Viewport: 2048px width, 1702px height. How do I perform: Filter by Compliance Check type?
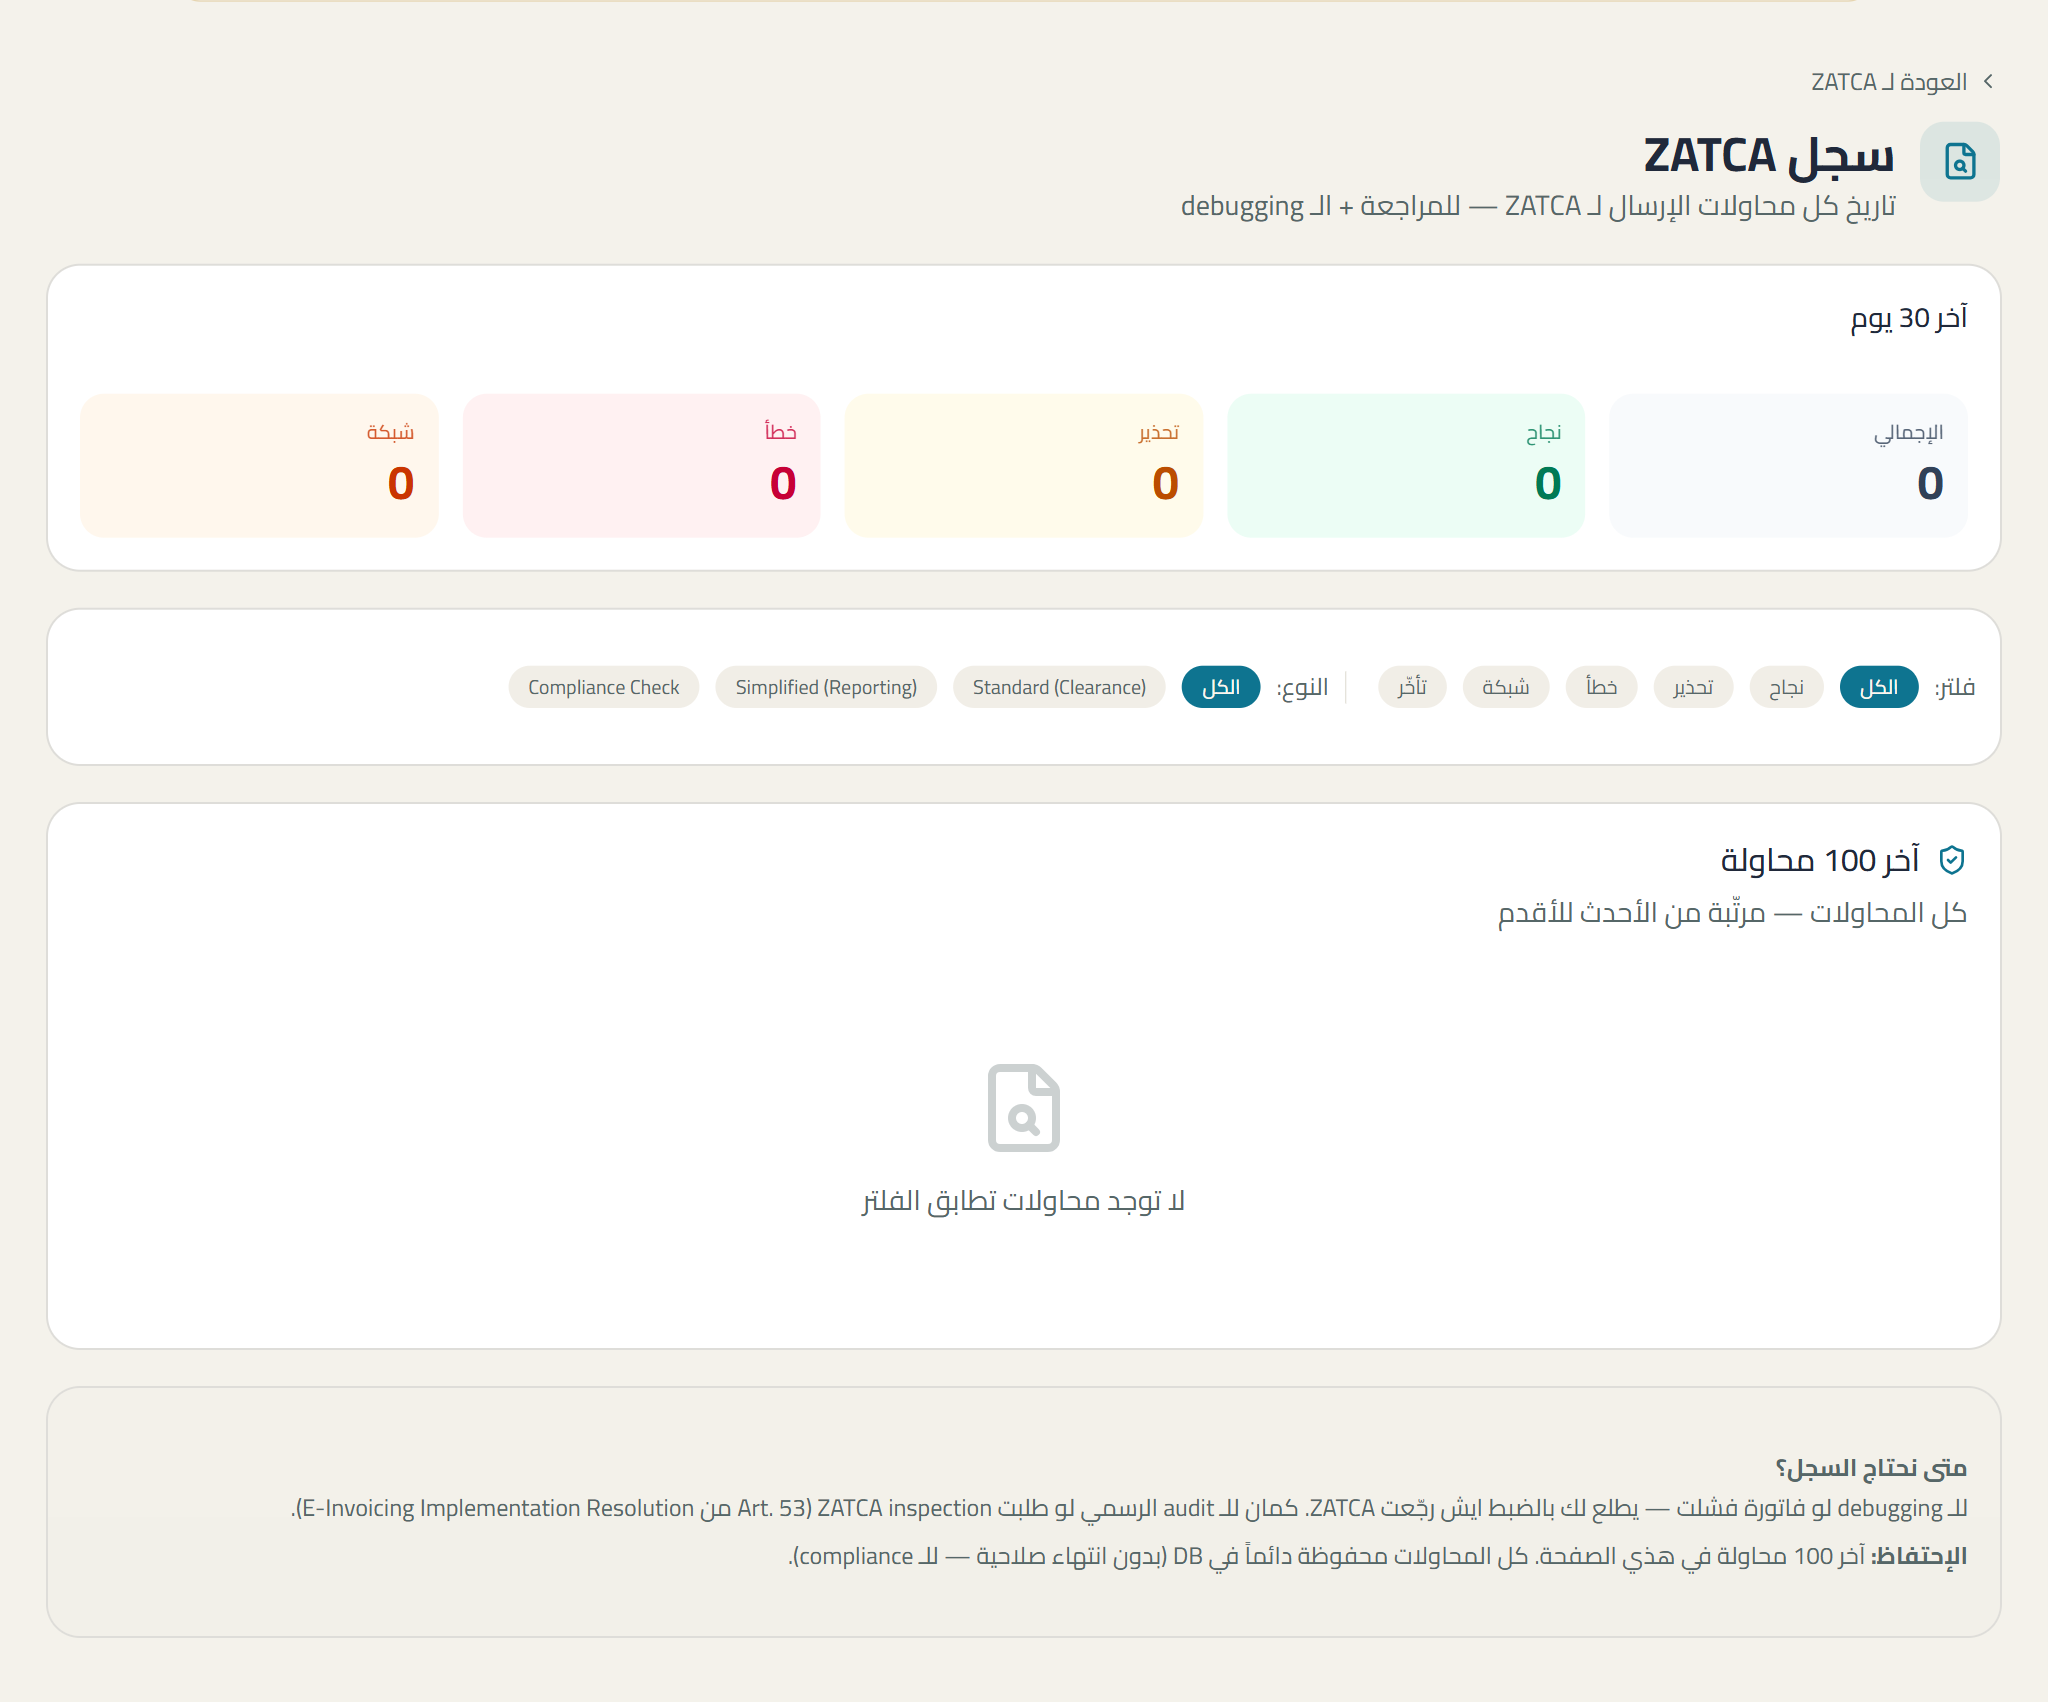604,687
